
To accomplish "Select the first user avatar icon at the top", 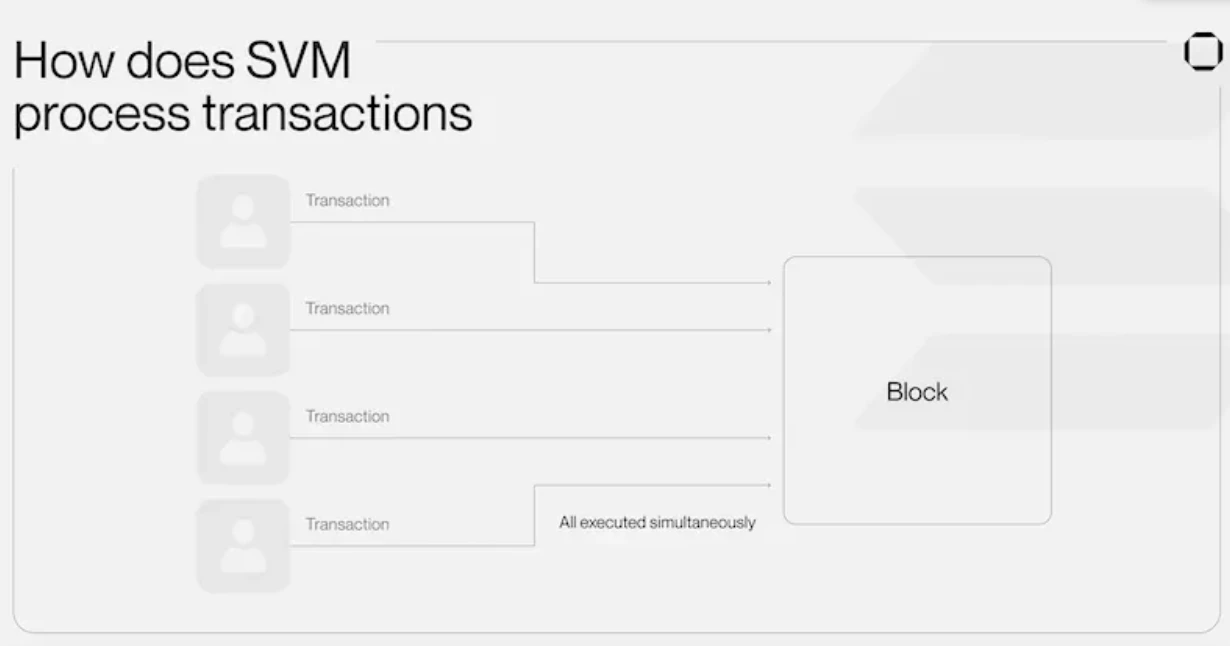I will (x=243, y=221).
